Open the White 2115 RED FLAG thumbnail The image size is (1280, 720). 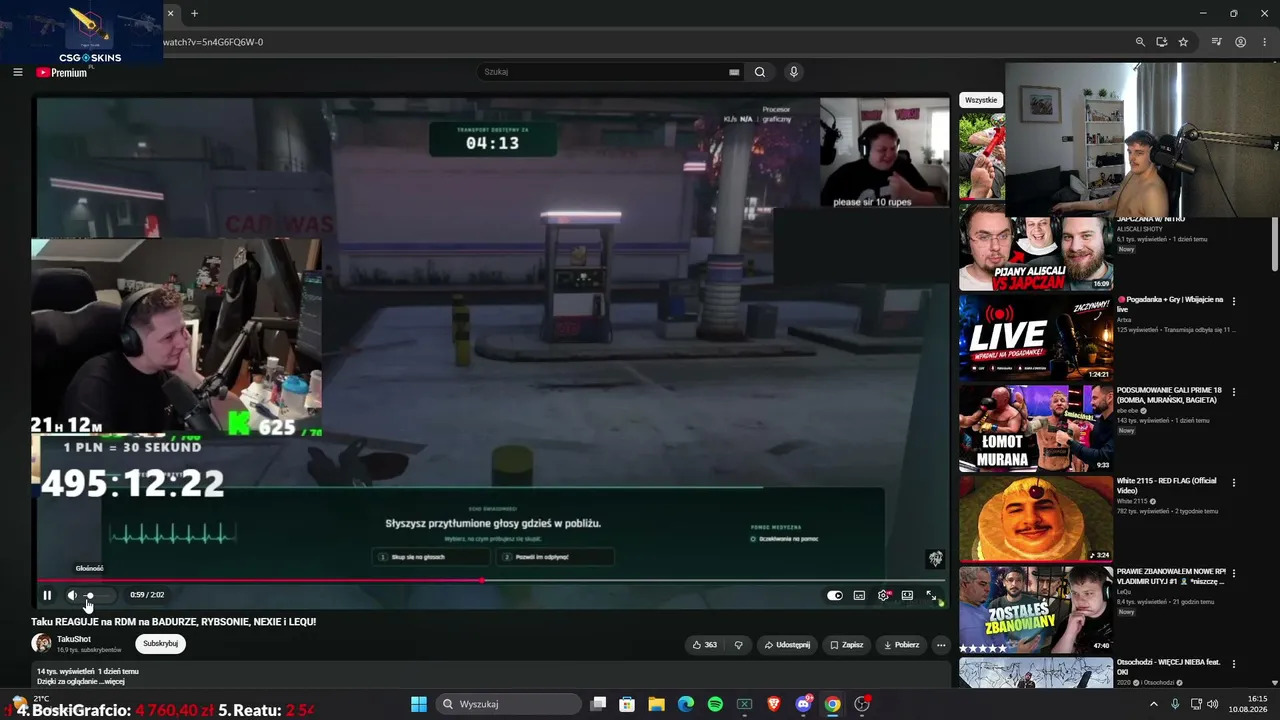pyautogui.click(x=1036, y=519)
